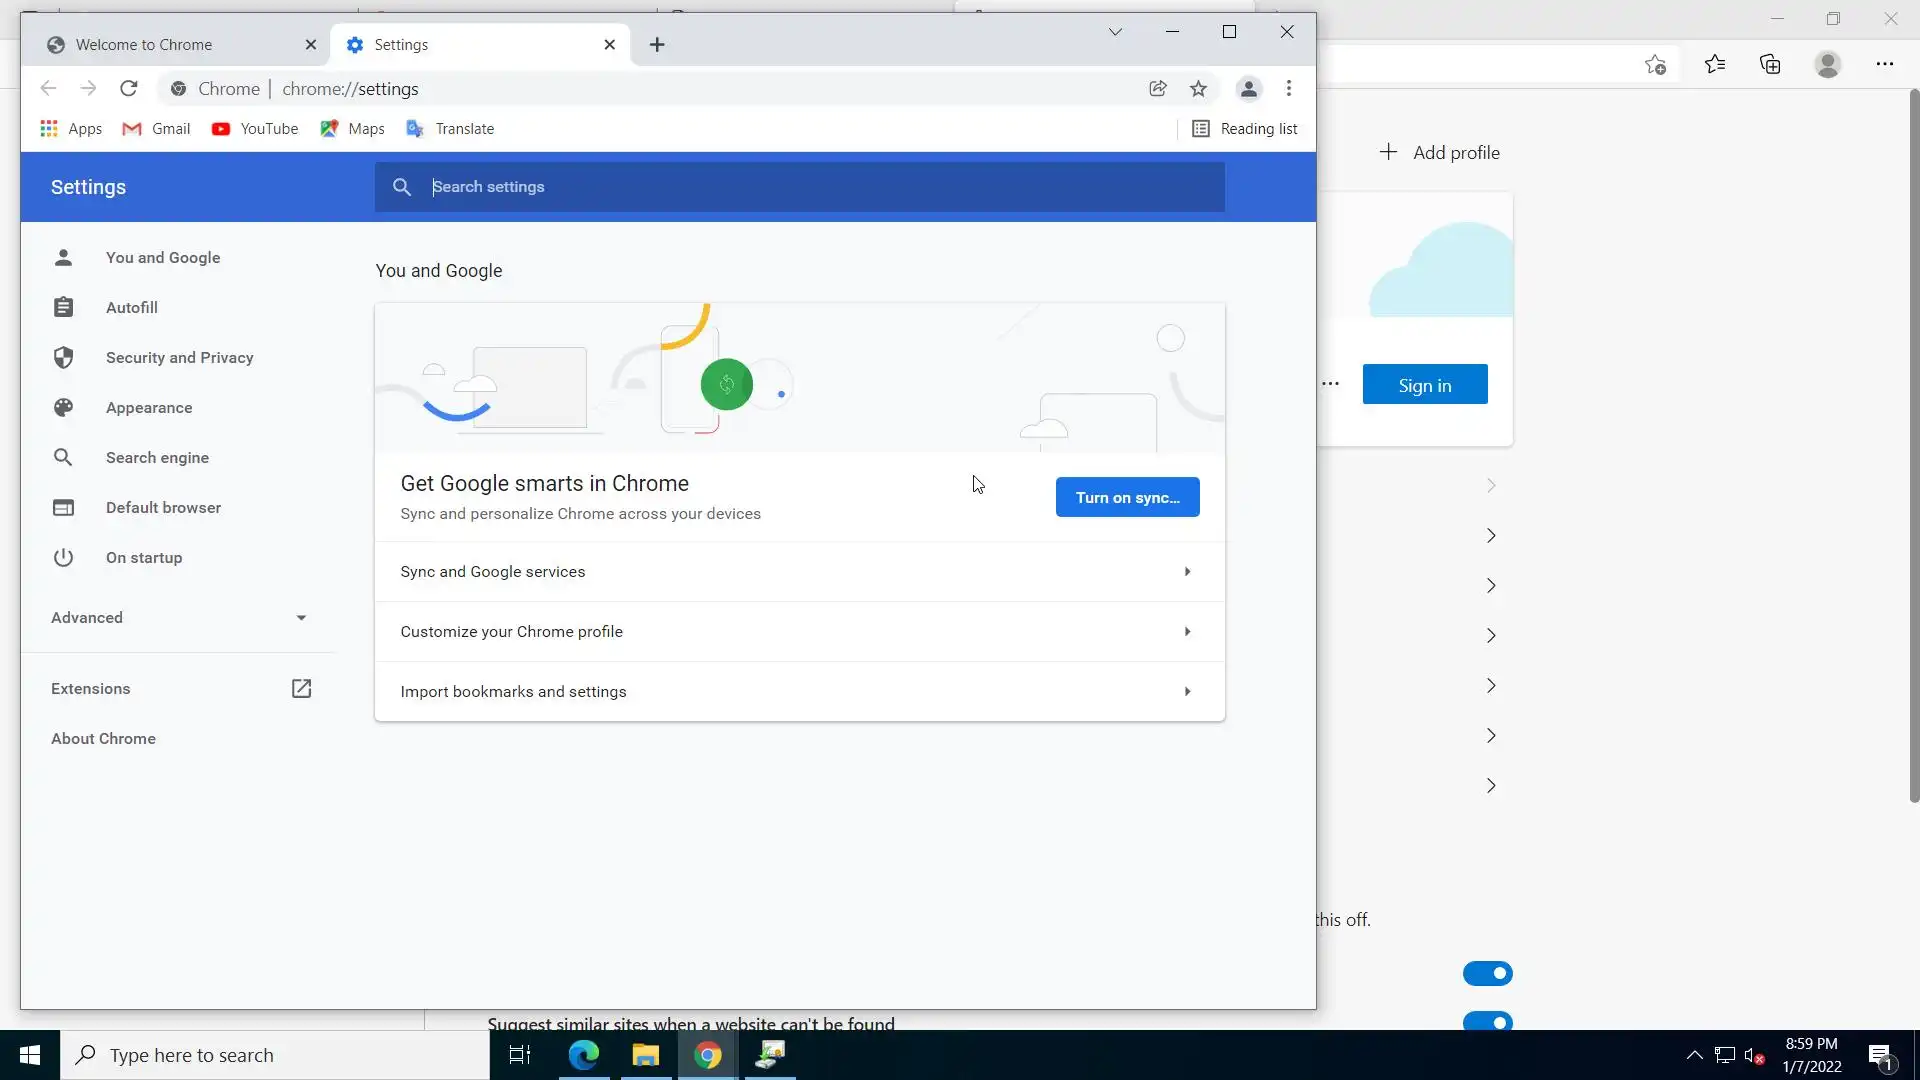Bookmark this page with star icon
The width and height of the screenshot is (1920, 1080).
[1198, 89]
